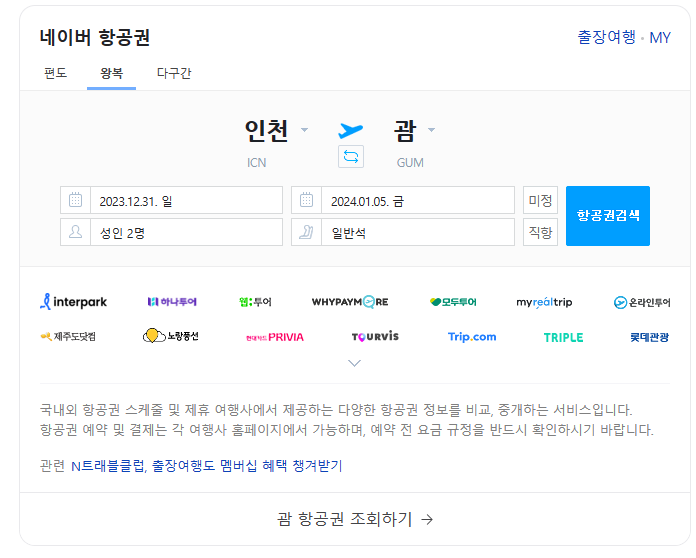Open the PRIVIA partner logo
This screenshot has width=696, height=558.
[275, 337]
